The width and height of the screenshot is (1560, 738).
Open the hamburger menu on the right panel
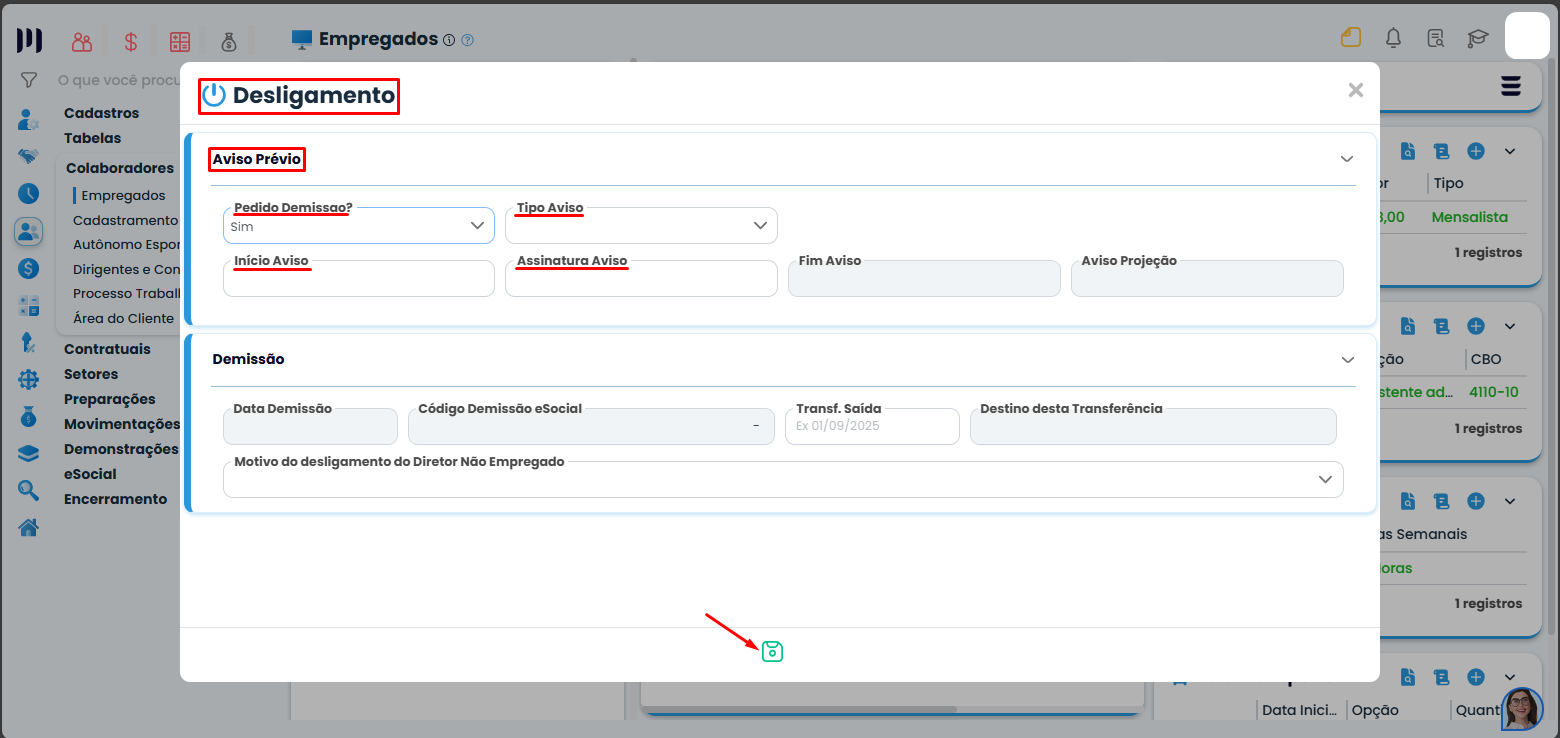(1510, 86)
